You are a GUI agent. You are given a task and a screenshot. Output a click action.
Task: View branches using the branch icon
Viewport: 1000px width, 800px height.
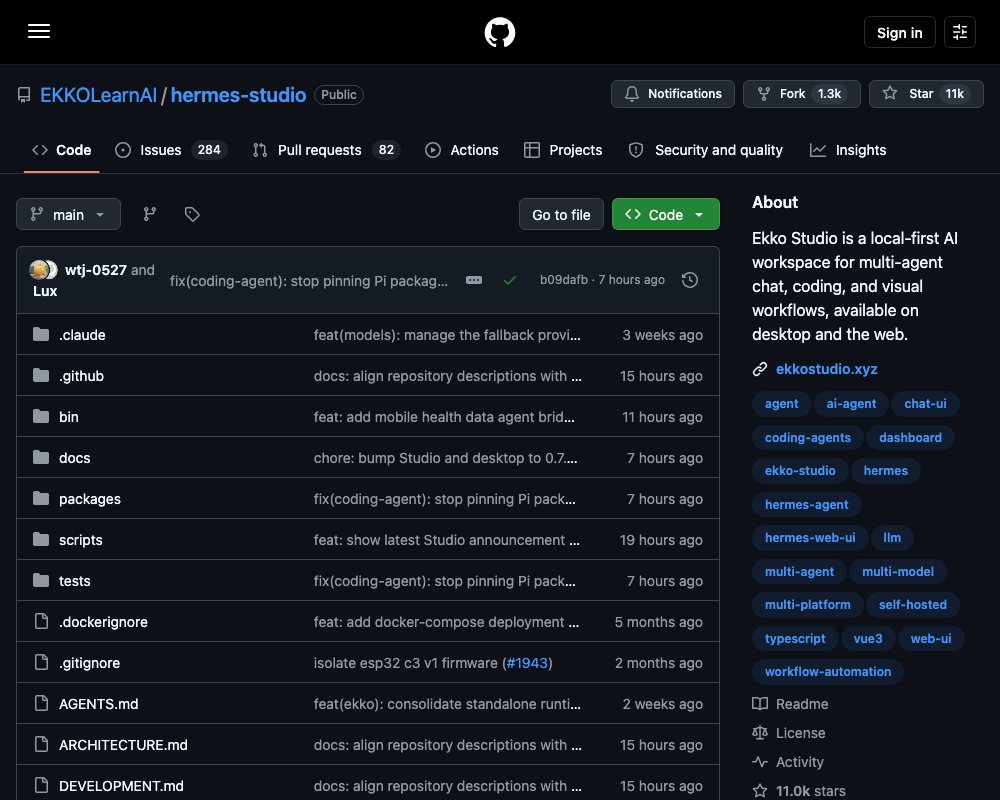(150, 214)
